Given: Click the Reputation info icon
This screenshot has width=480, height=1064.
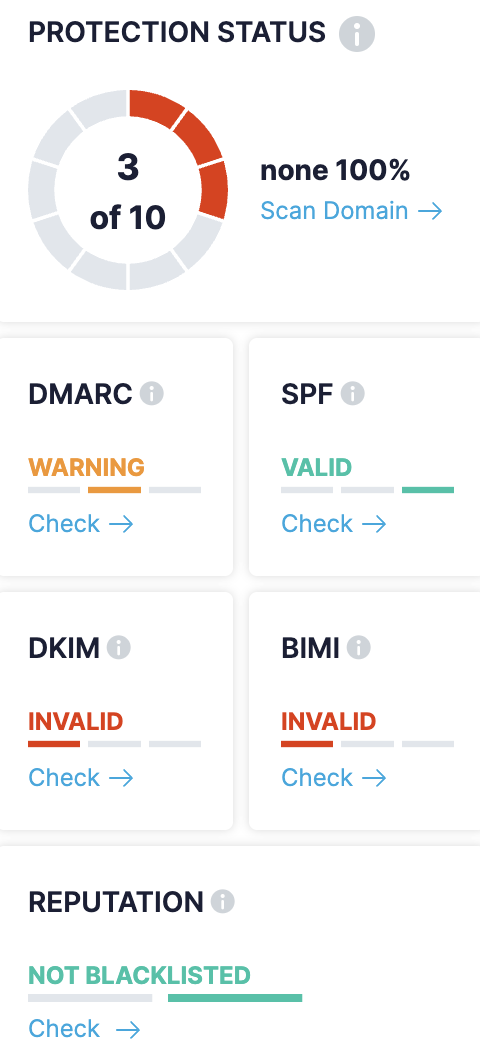Looking at the screenshot, I should click(x=223, y=902).
